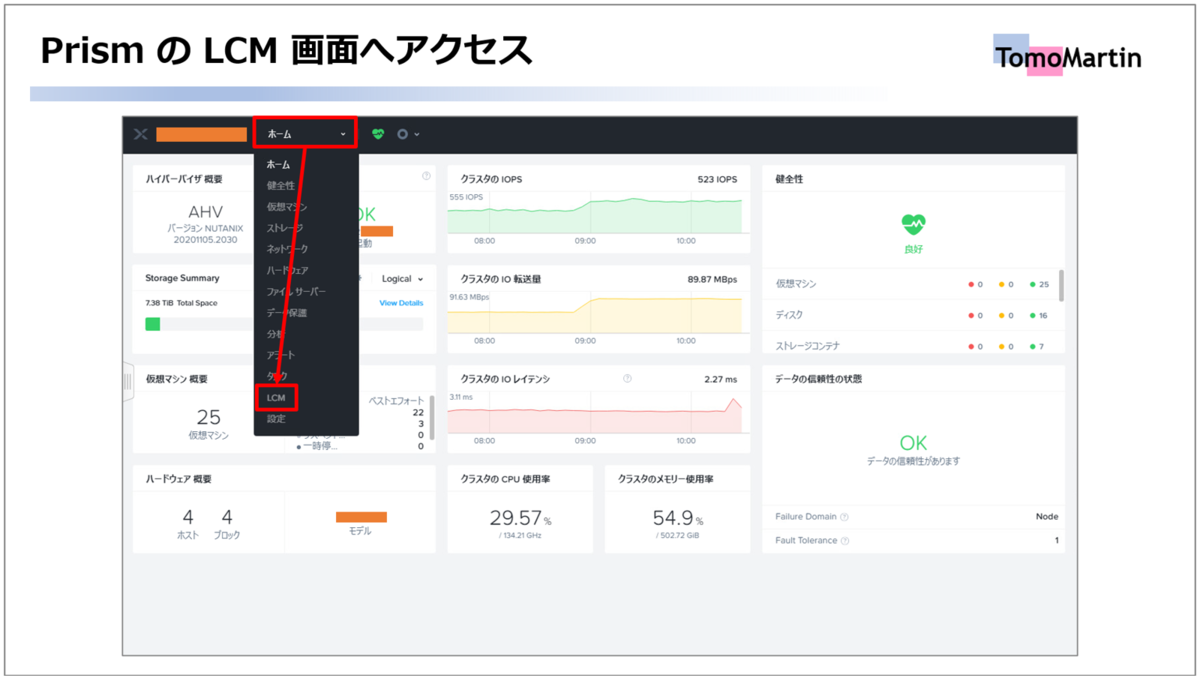The image size is (1200, 678).
Task: Click the ストレージコンテナ row in 健全性 panel
Action: [x=913, y=346]
